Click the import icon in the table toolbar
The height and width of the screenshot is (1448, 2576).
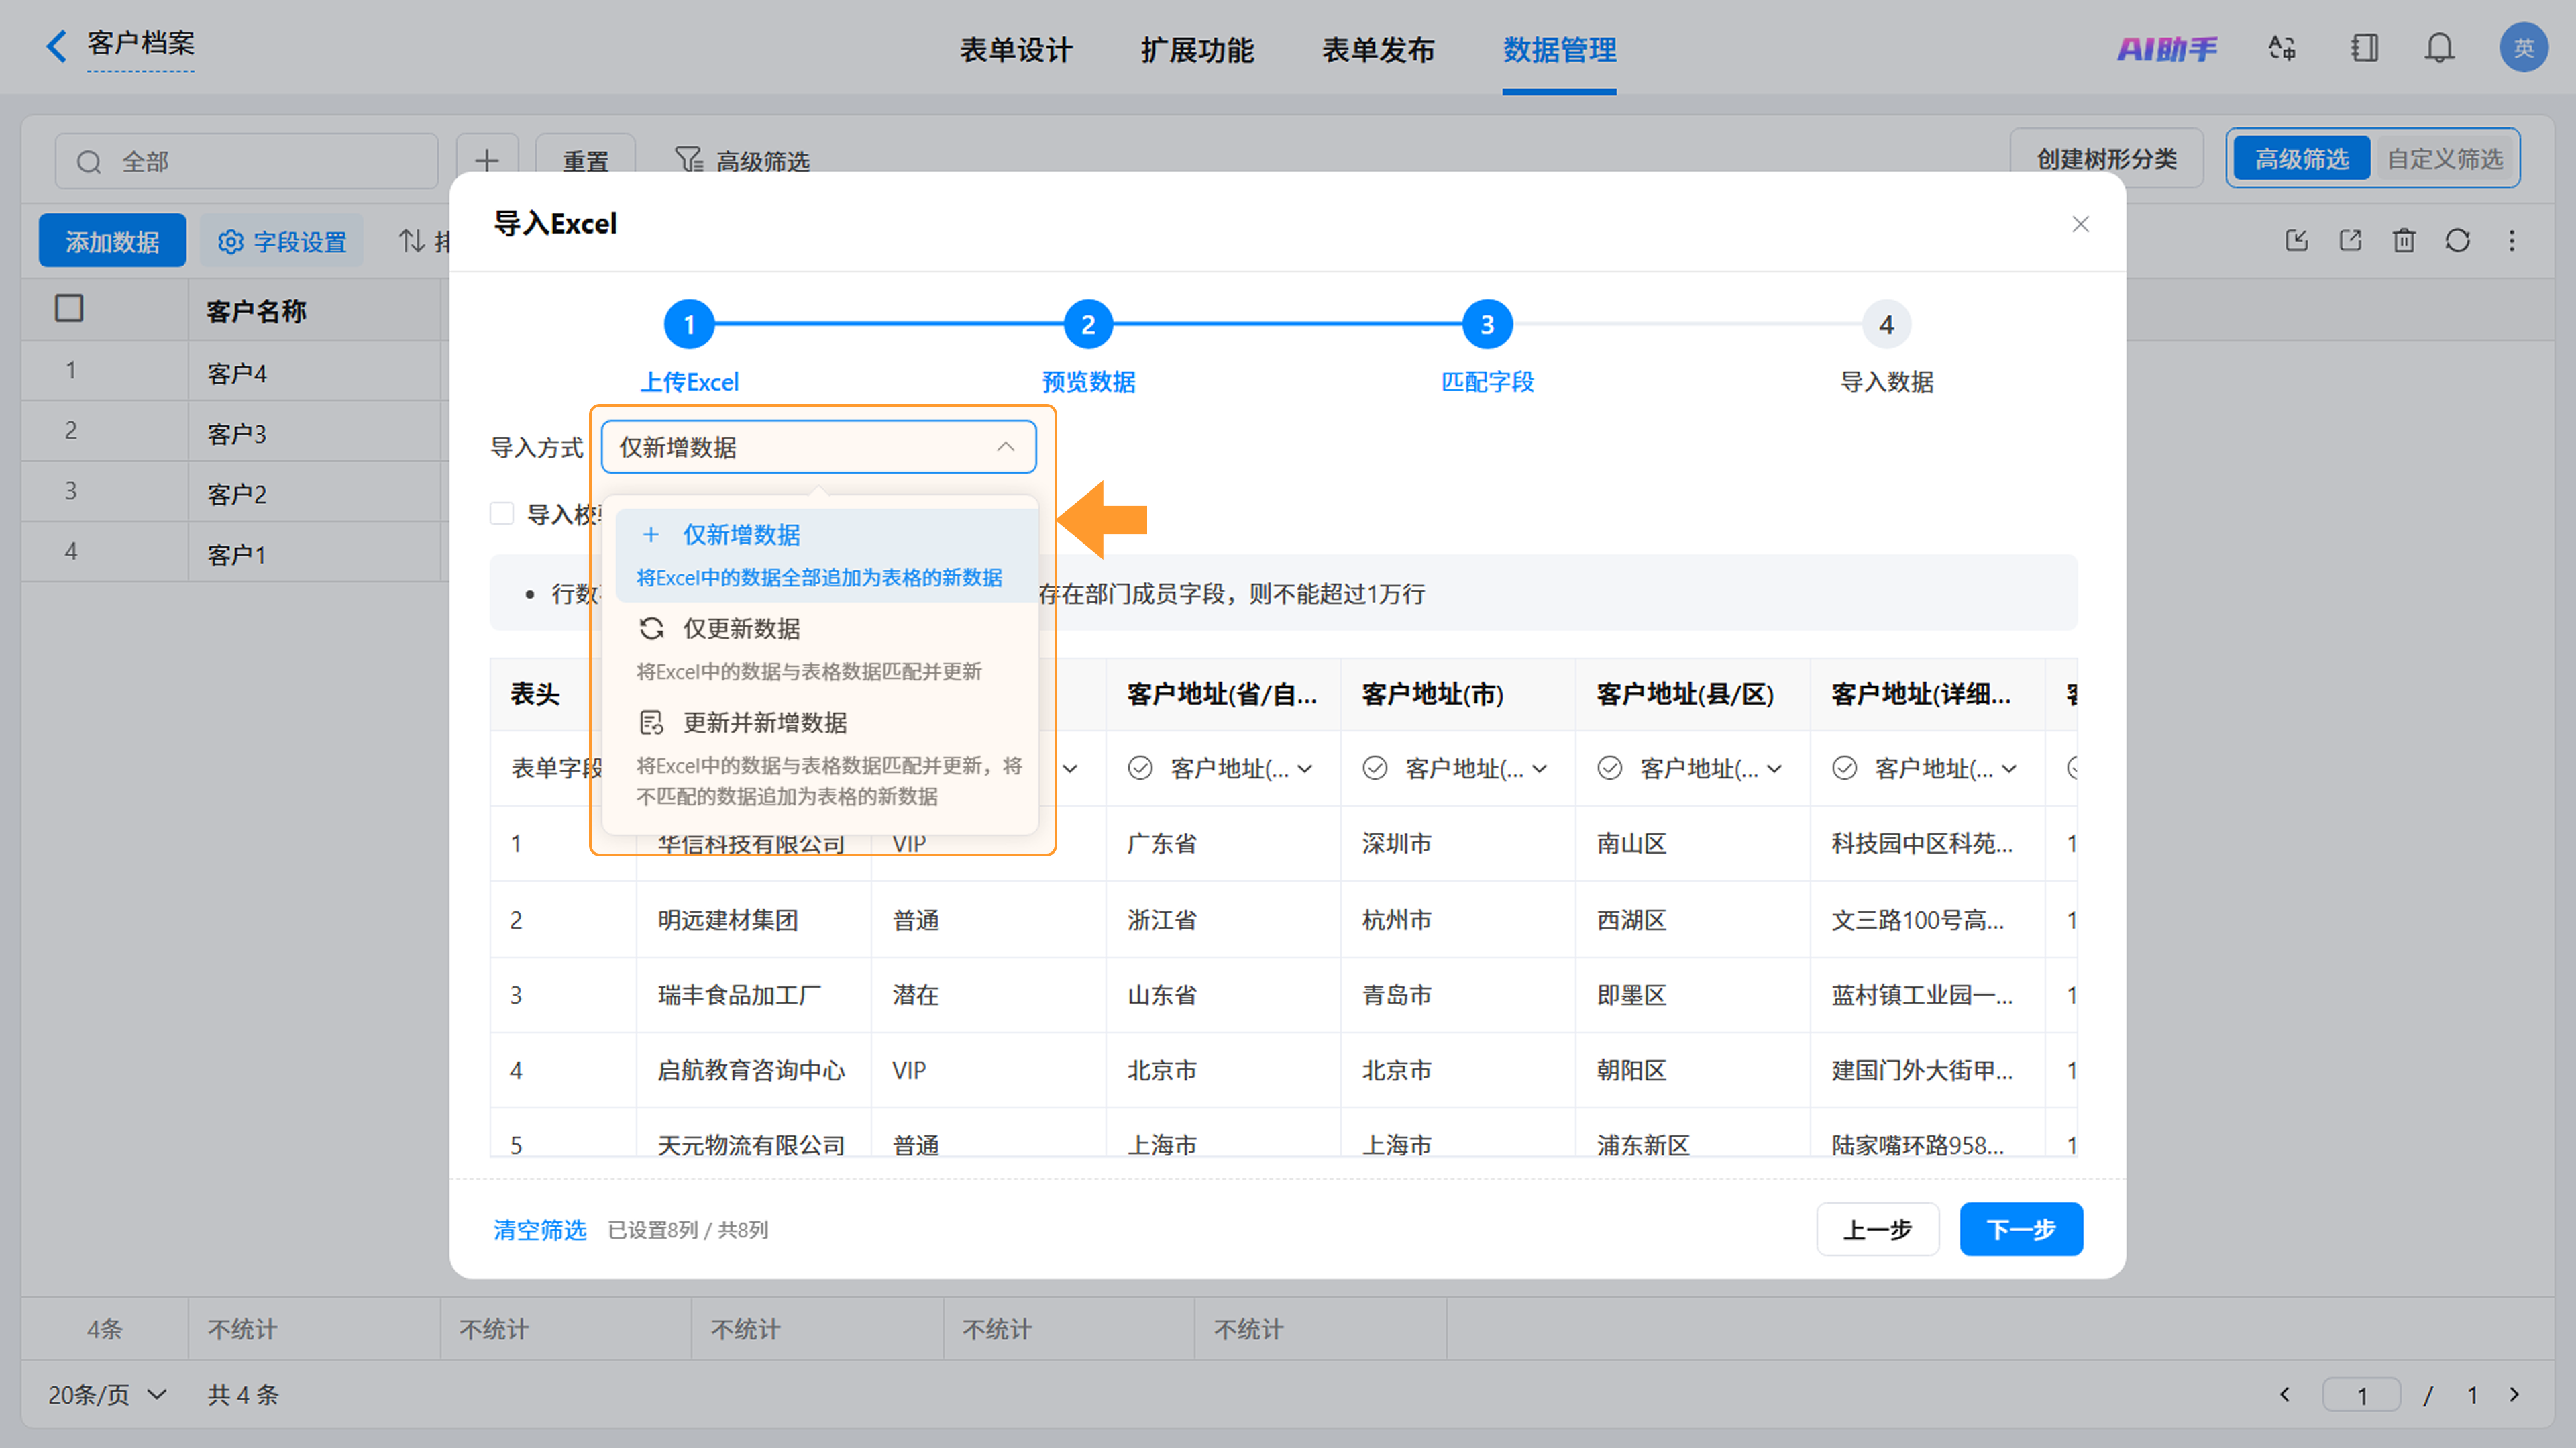pos(2296,240)
